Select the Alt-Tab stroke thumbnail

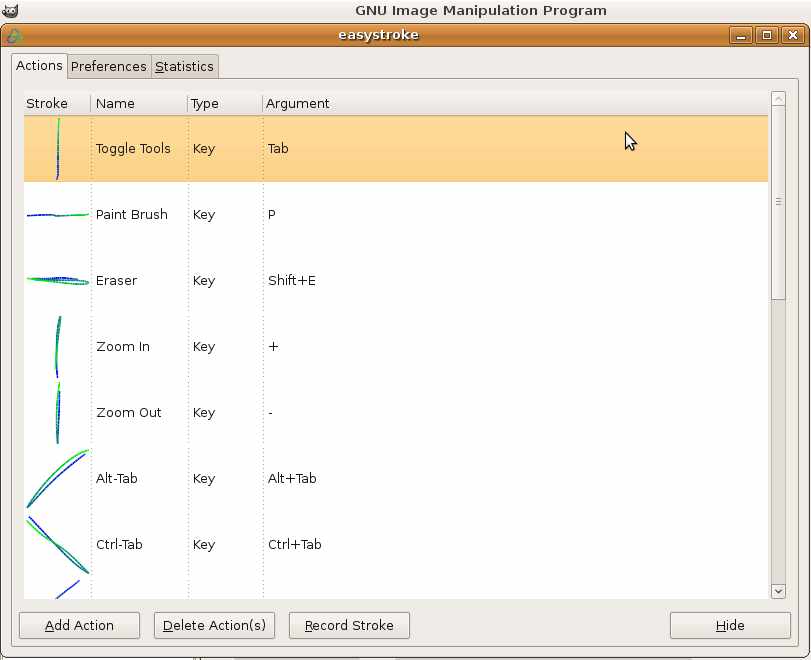point(57,478)
